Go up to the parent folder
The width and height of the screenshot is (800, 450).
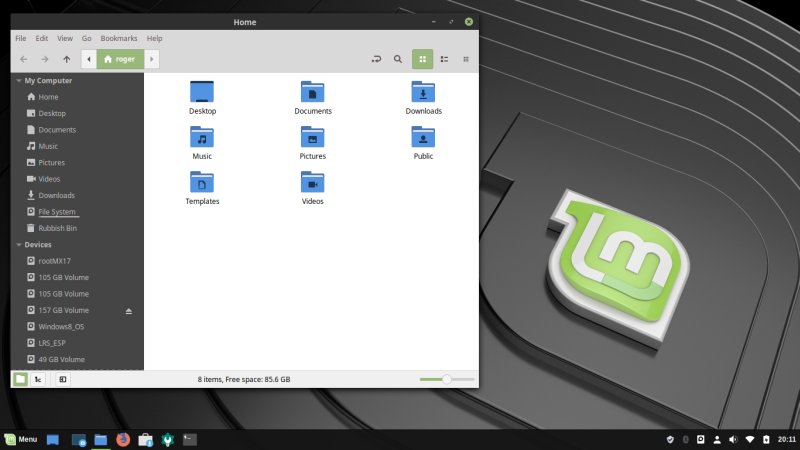point(67,59)
